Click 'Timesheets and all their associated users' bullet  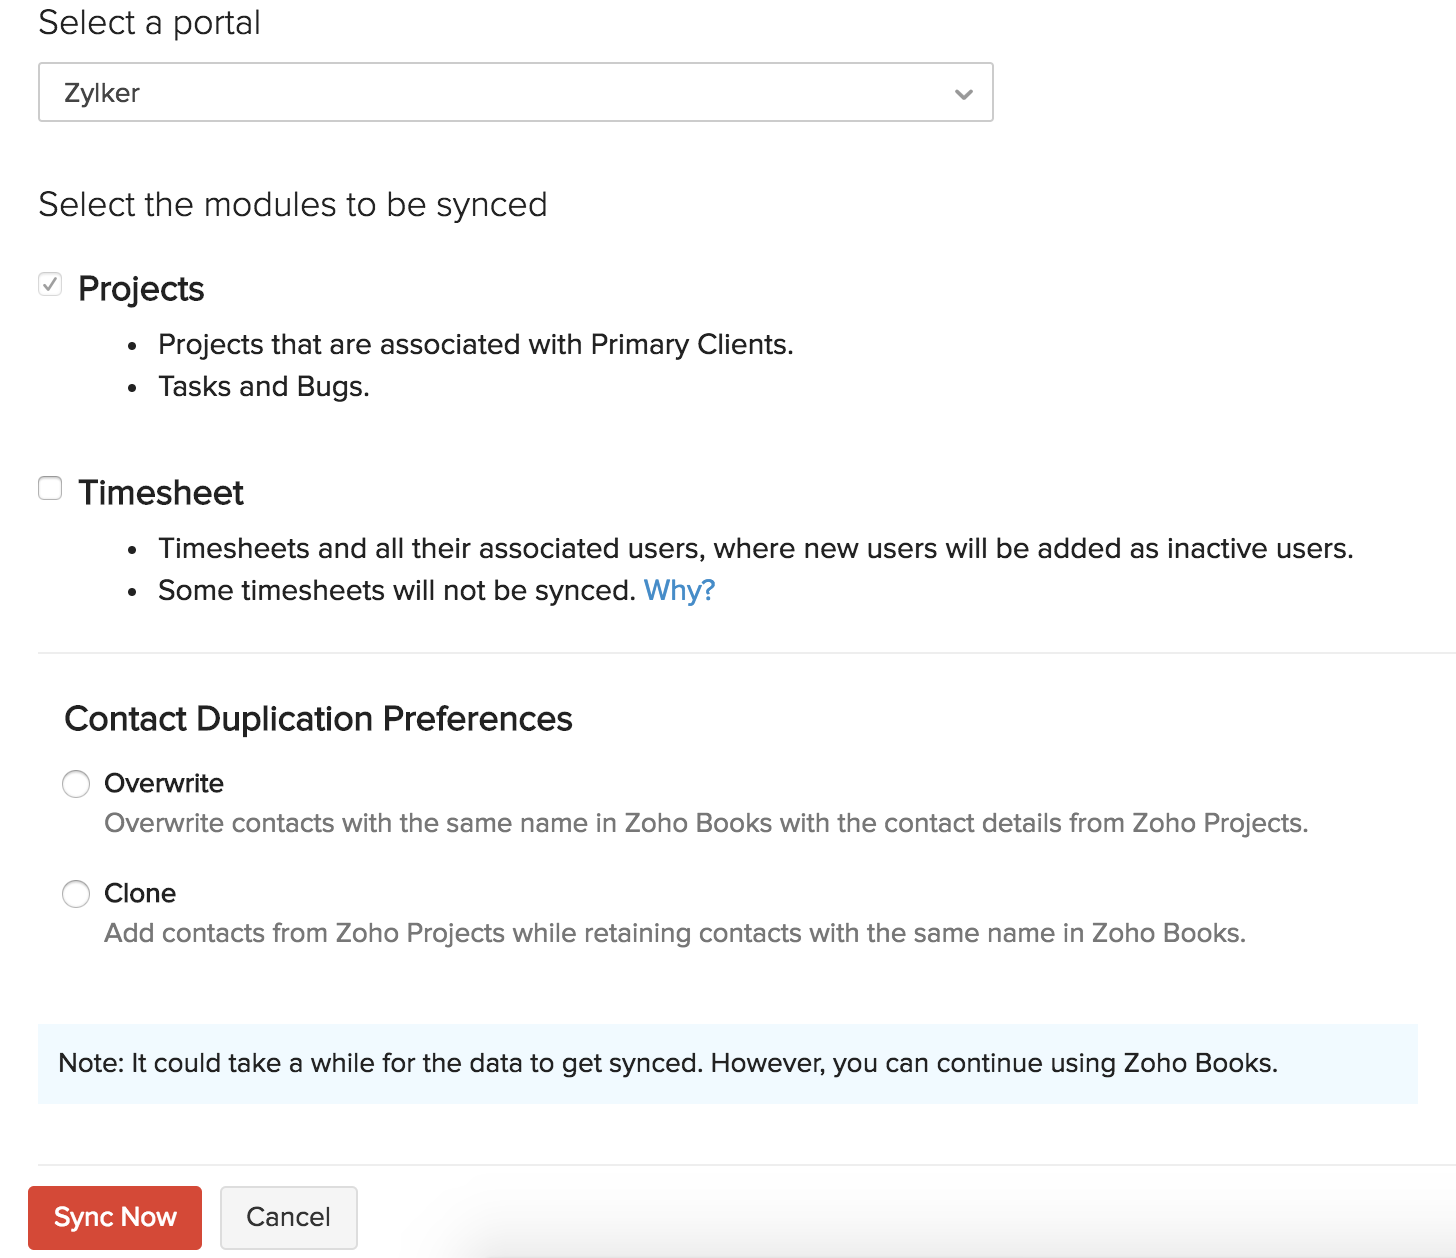coord(756,548)
